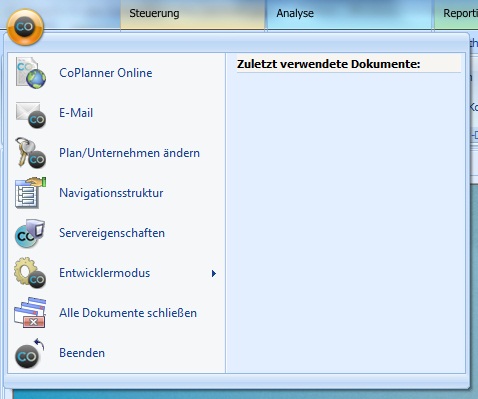Select Plan/Unternehmen ändern

pos(116,153)
